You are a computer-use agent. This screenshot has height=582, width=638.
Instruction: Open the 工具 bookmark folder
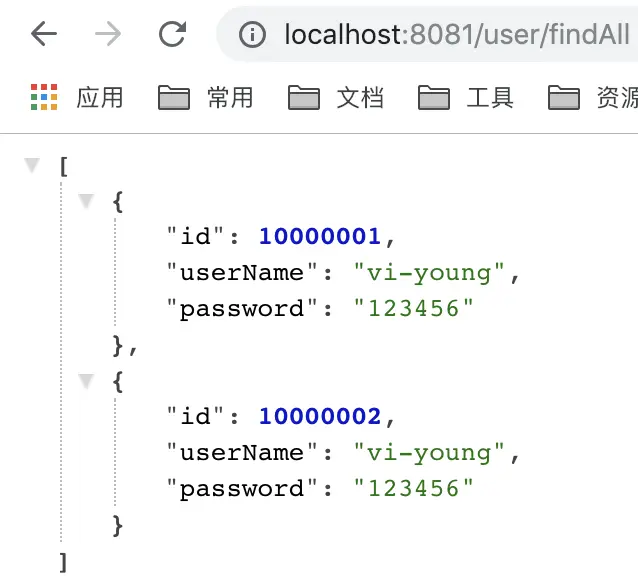[466, 98]
